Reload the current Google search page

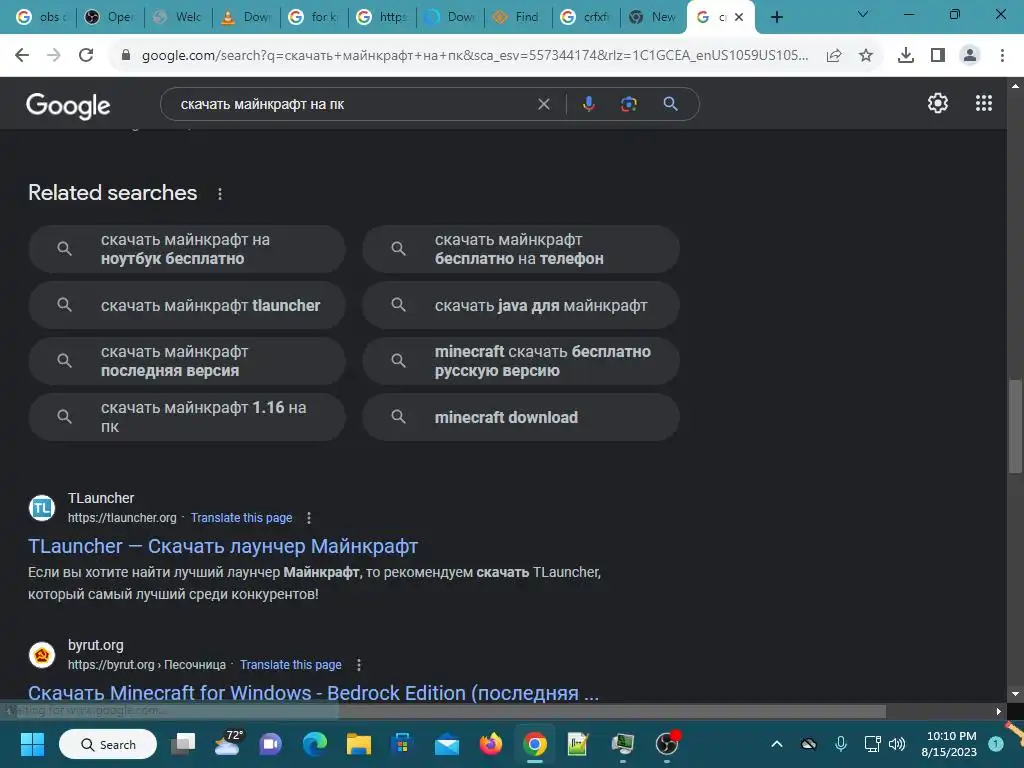[86, 56]
